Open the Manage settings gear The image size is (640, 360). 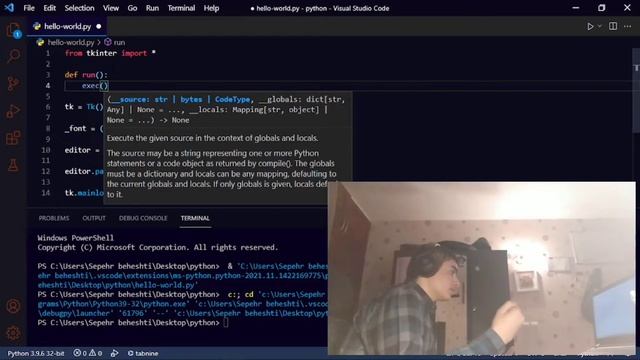click(x=13, y=333)
